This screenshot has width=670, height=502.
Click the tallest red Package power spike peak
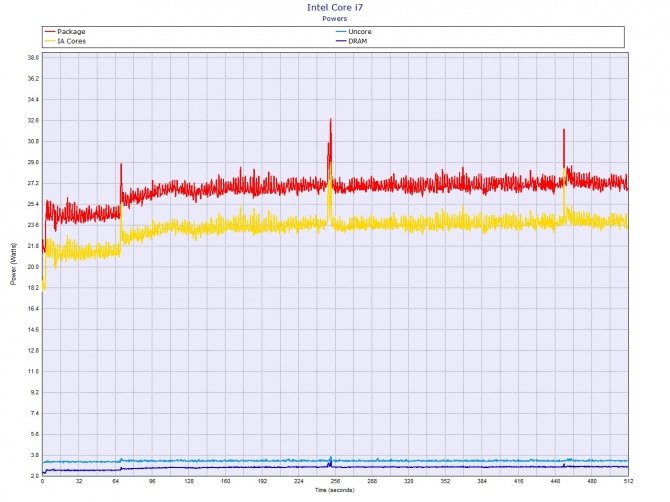330,120
